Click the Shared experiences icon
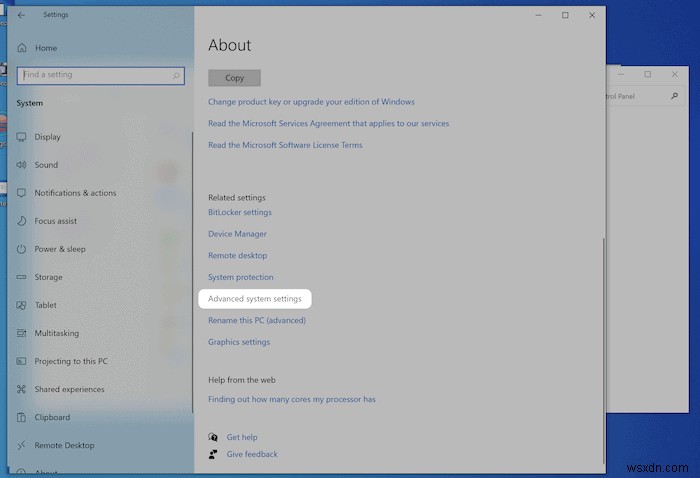The image size is (700, 478). [21, 389]
